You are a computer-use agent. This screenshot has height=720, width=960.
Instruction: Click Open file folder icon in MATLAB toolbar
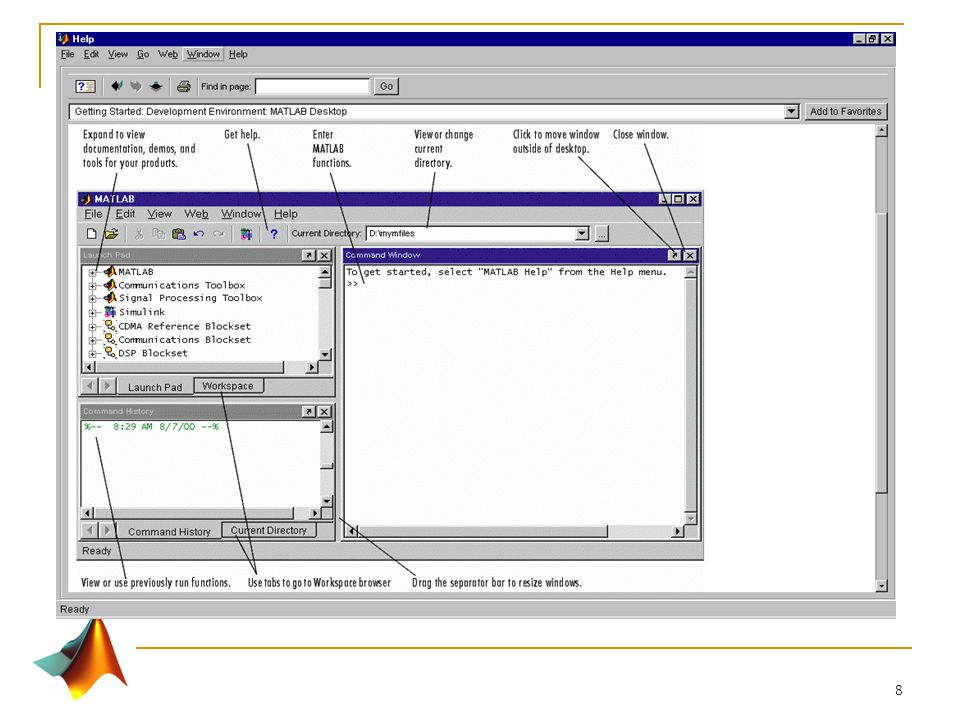(111, 234)
